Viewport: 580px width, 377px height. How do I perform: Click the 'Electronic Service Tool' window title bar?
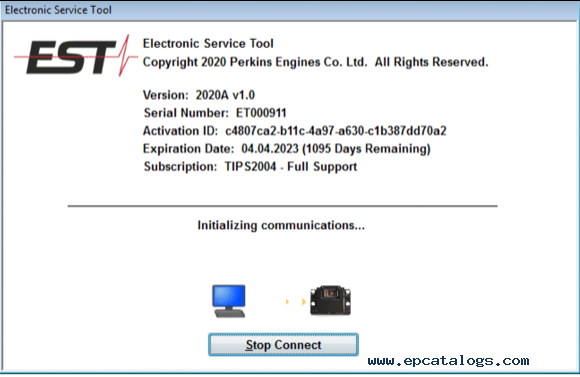(x=290, y=10)
